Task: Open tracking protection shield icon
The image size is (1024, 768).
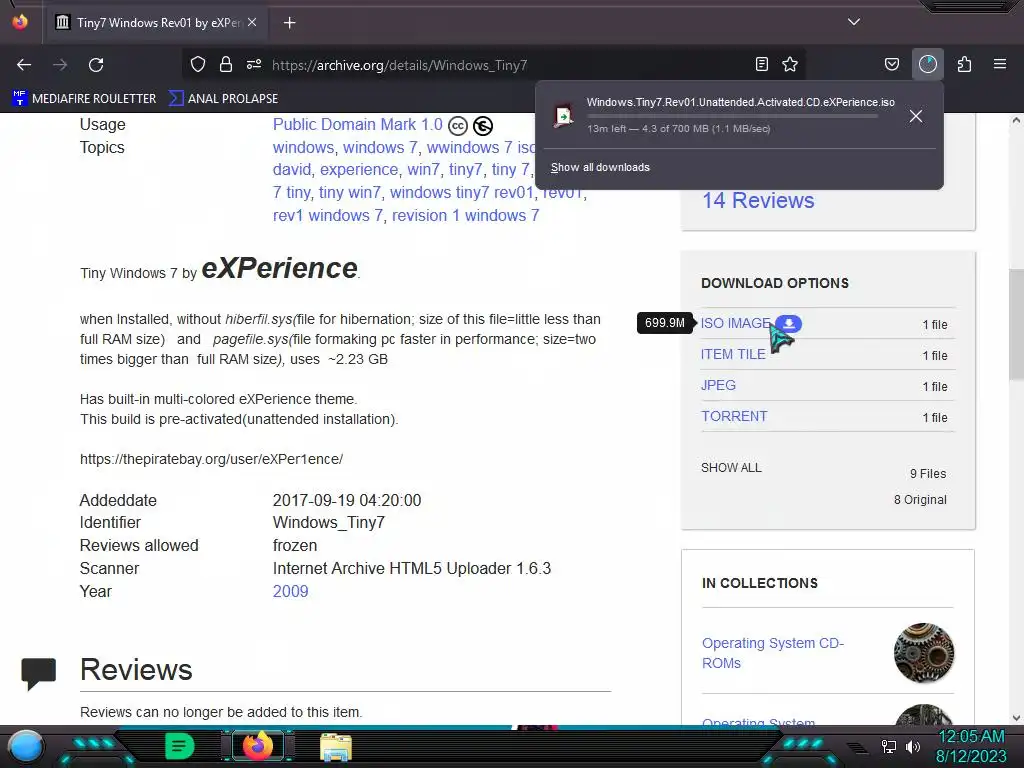Action: [x=198, y=64]
